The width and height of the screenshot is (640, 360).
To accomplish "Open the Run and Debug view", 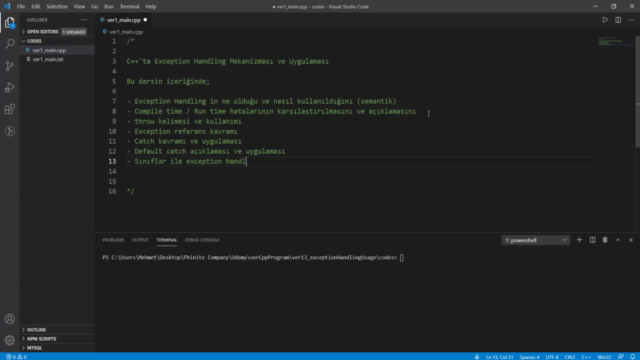I will (x=9, y=87).
